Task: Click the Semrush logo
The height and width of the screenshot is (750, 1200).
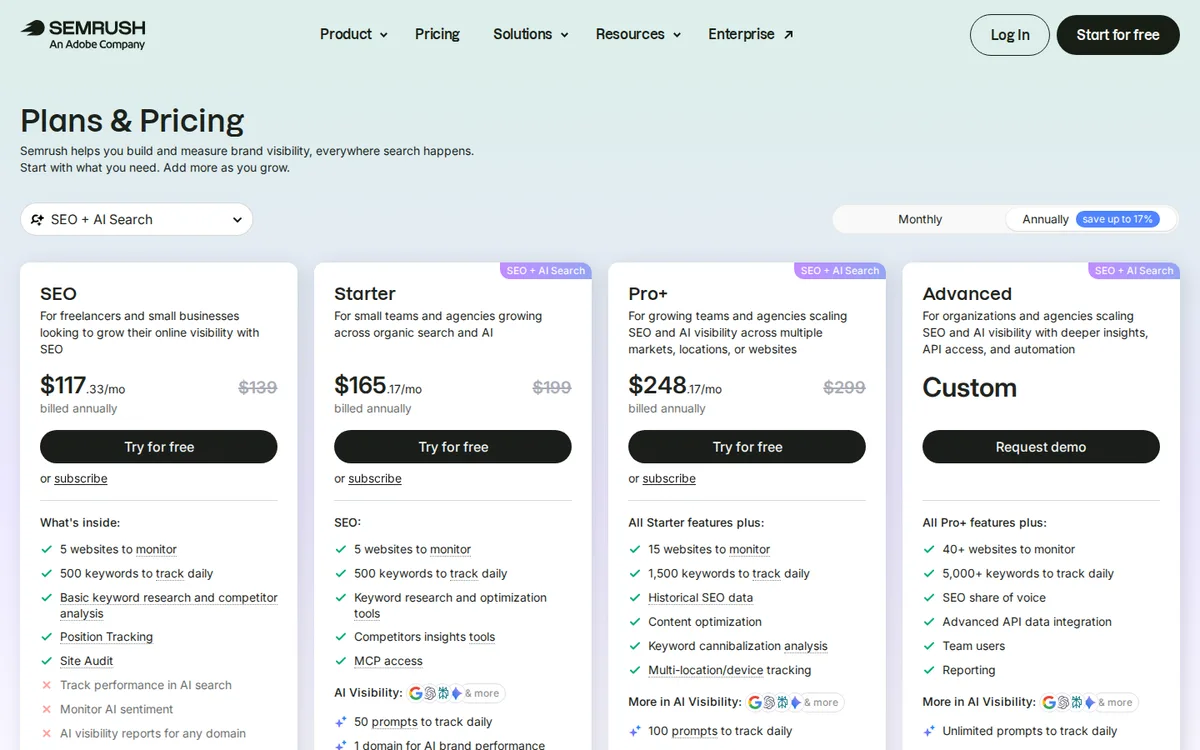Action: 83,34
